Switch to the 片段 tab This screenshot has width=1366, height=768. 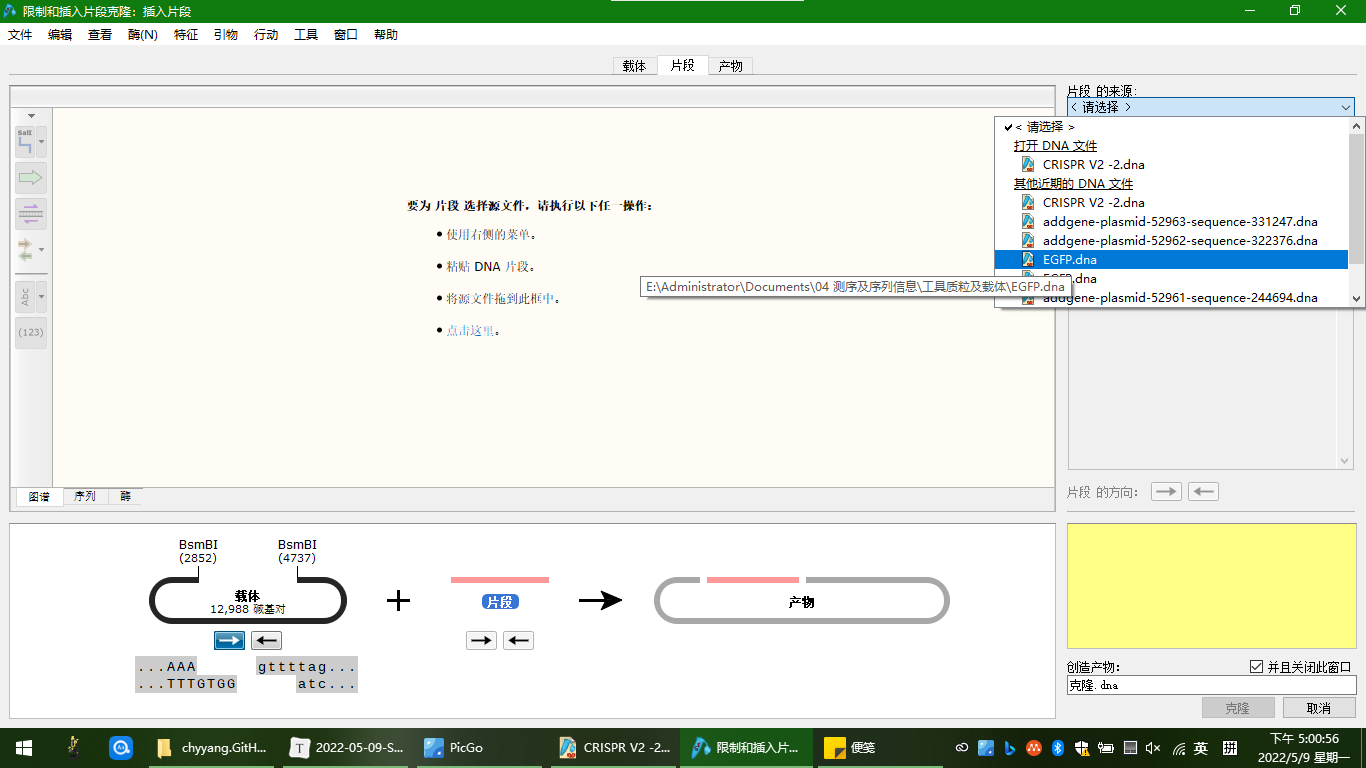coord(683,65)
